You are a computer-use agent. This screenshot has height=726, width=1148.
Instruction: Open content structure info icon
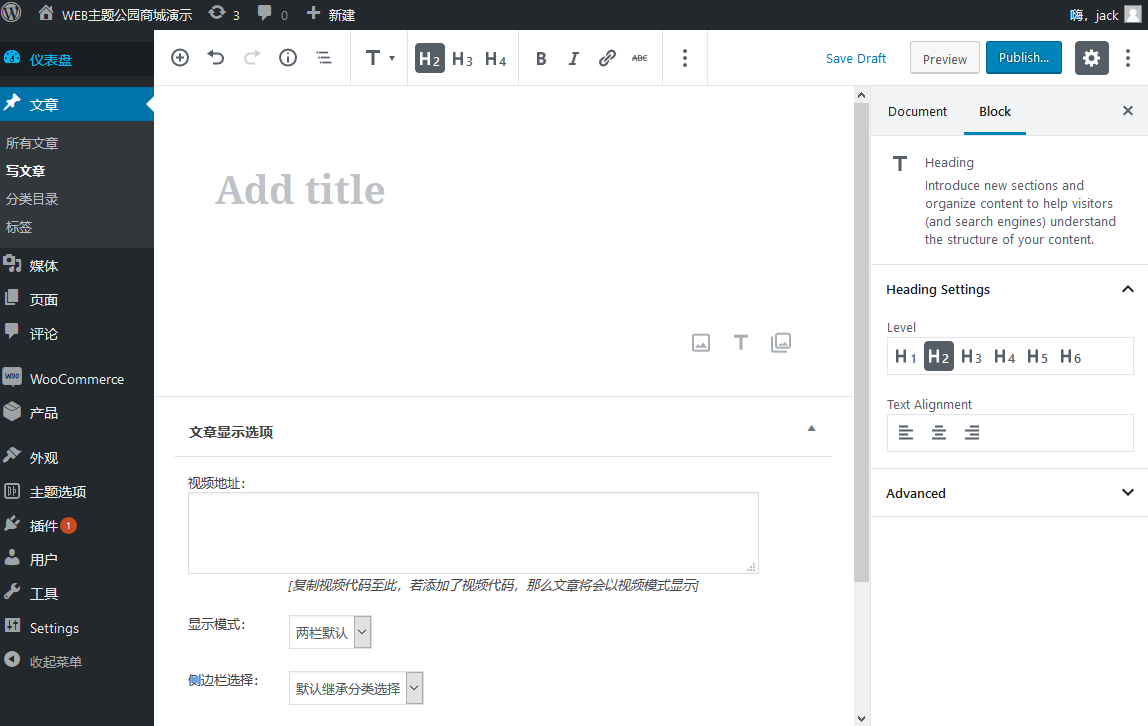point(287,57)
